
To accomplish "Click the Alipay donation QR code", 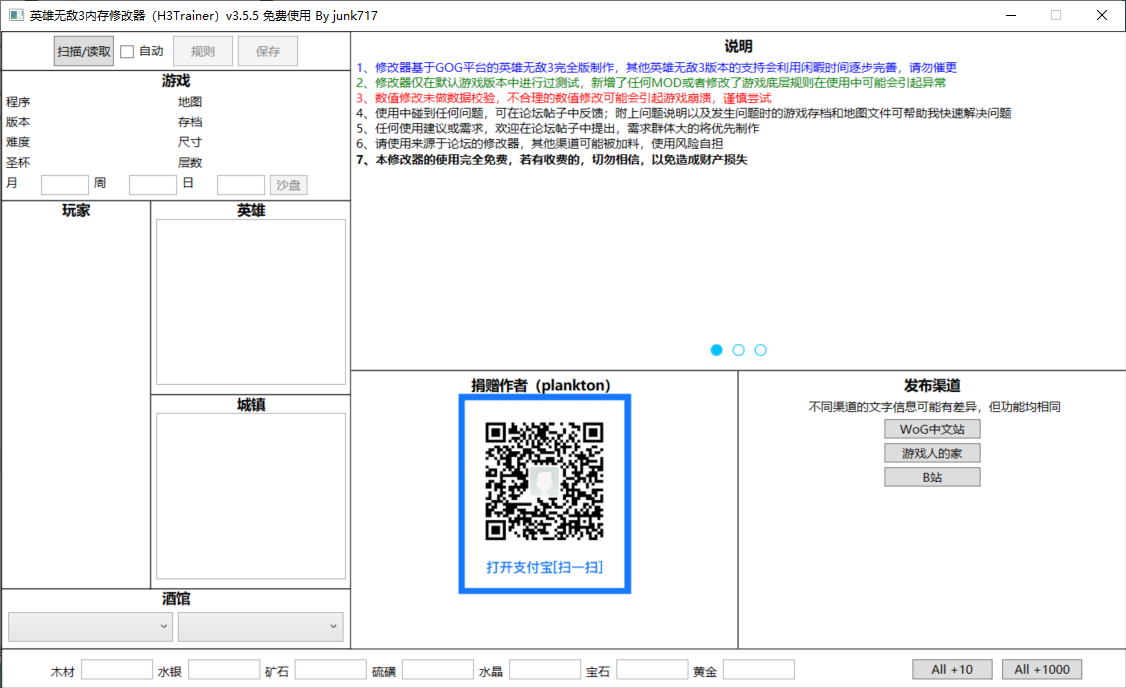I will click(x=544, y=481).
